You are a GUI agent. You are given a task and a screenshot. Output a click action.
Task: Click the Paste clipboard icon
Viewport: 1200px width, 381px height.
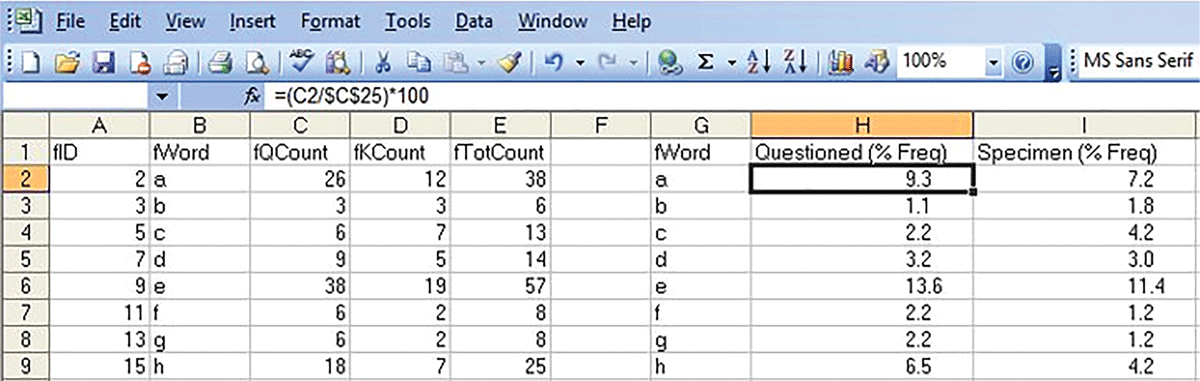coord(456,63)
